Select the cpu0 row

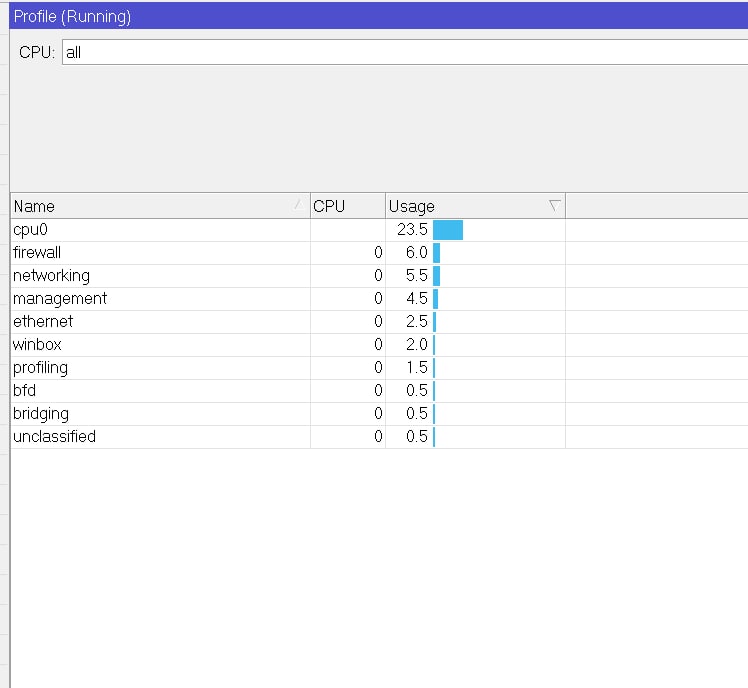(379, 230)
